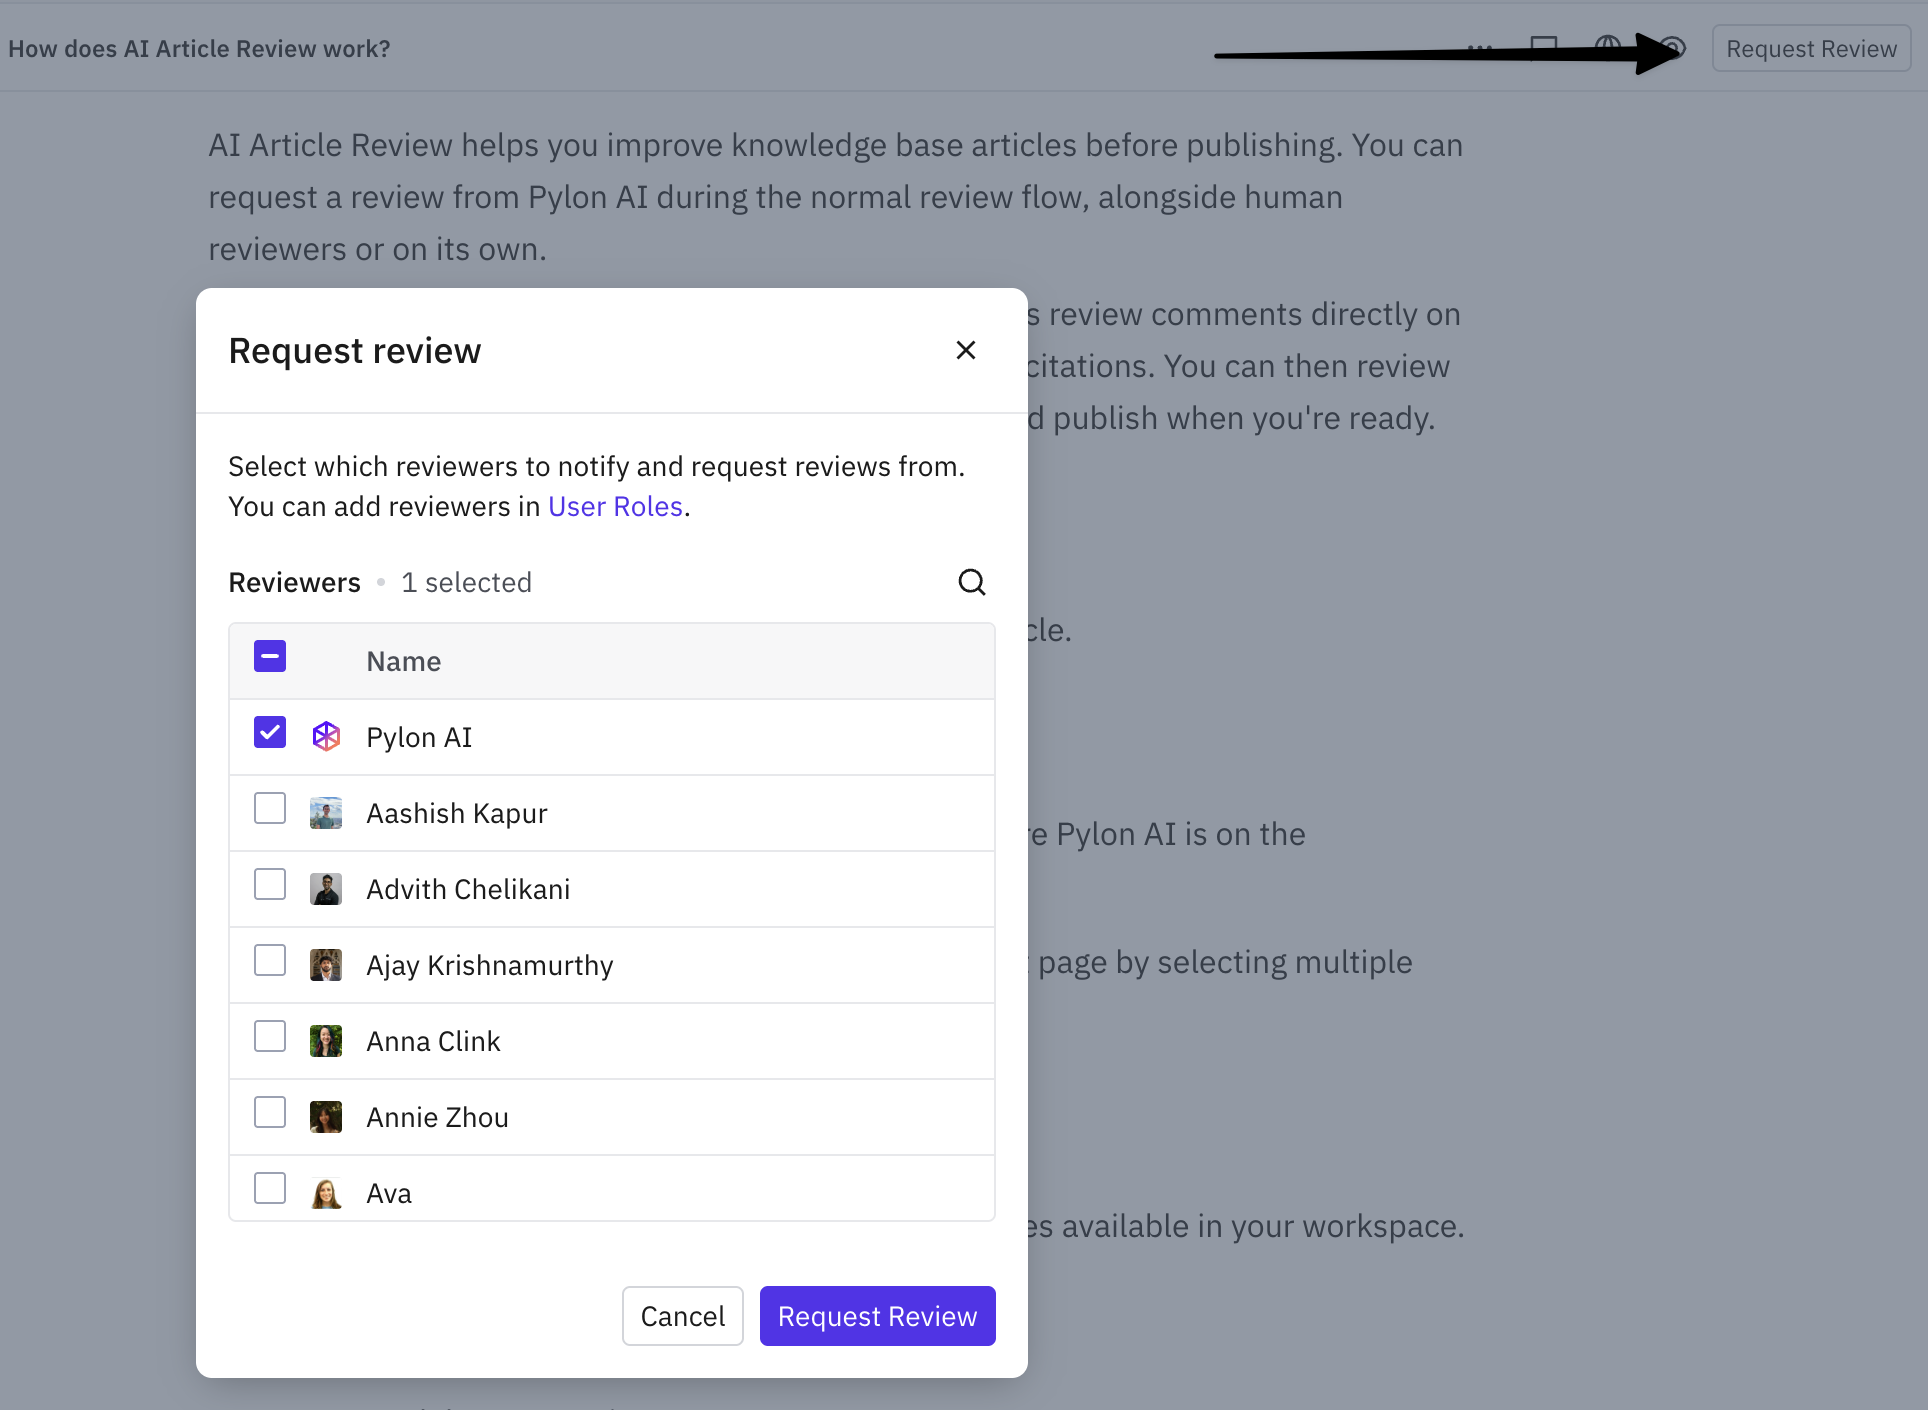Click Ava's avatar picture

point(326,1193)
